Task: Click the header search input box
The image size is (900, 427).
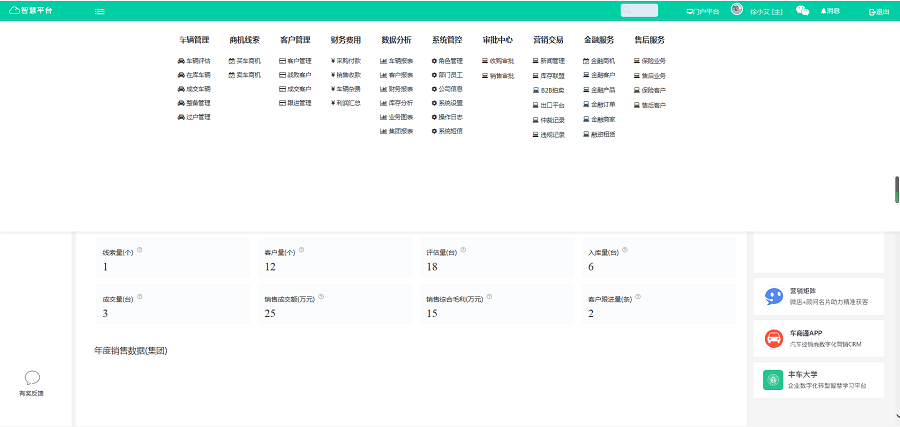Action: pos(639,11)
